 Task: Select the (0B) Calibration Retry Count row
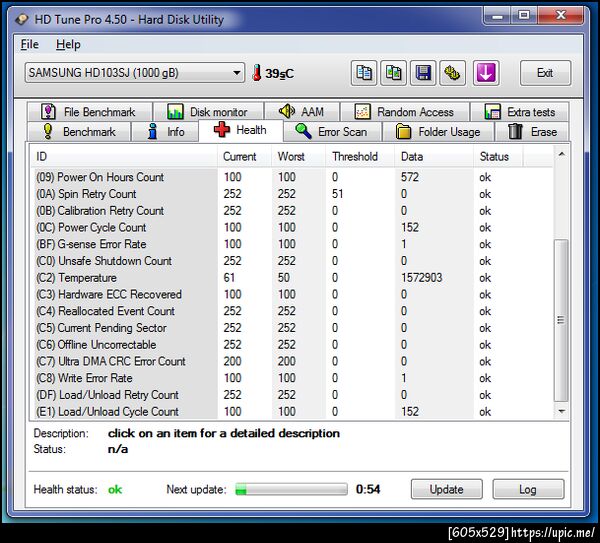pos(292,211)
